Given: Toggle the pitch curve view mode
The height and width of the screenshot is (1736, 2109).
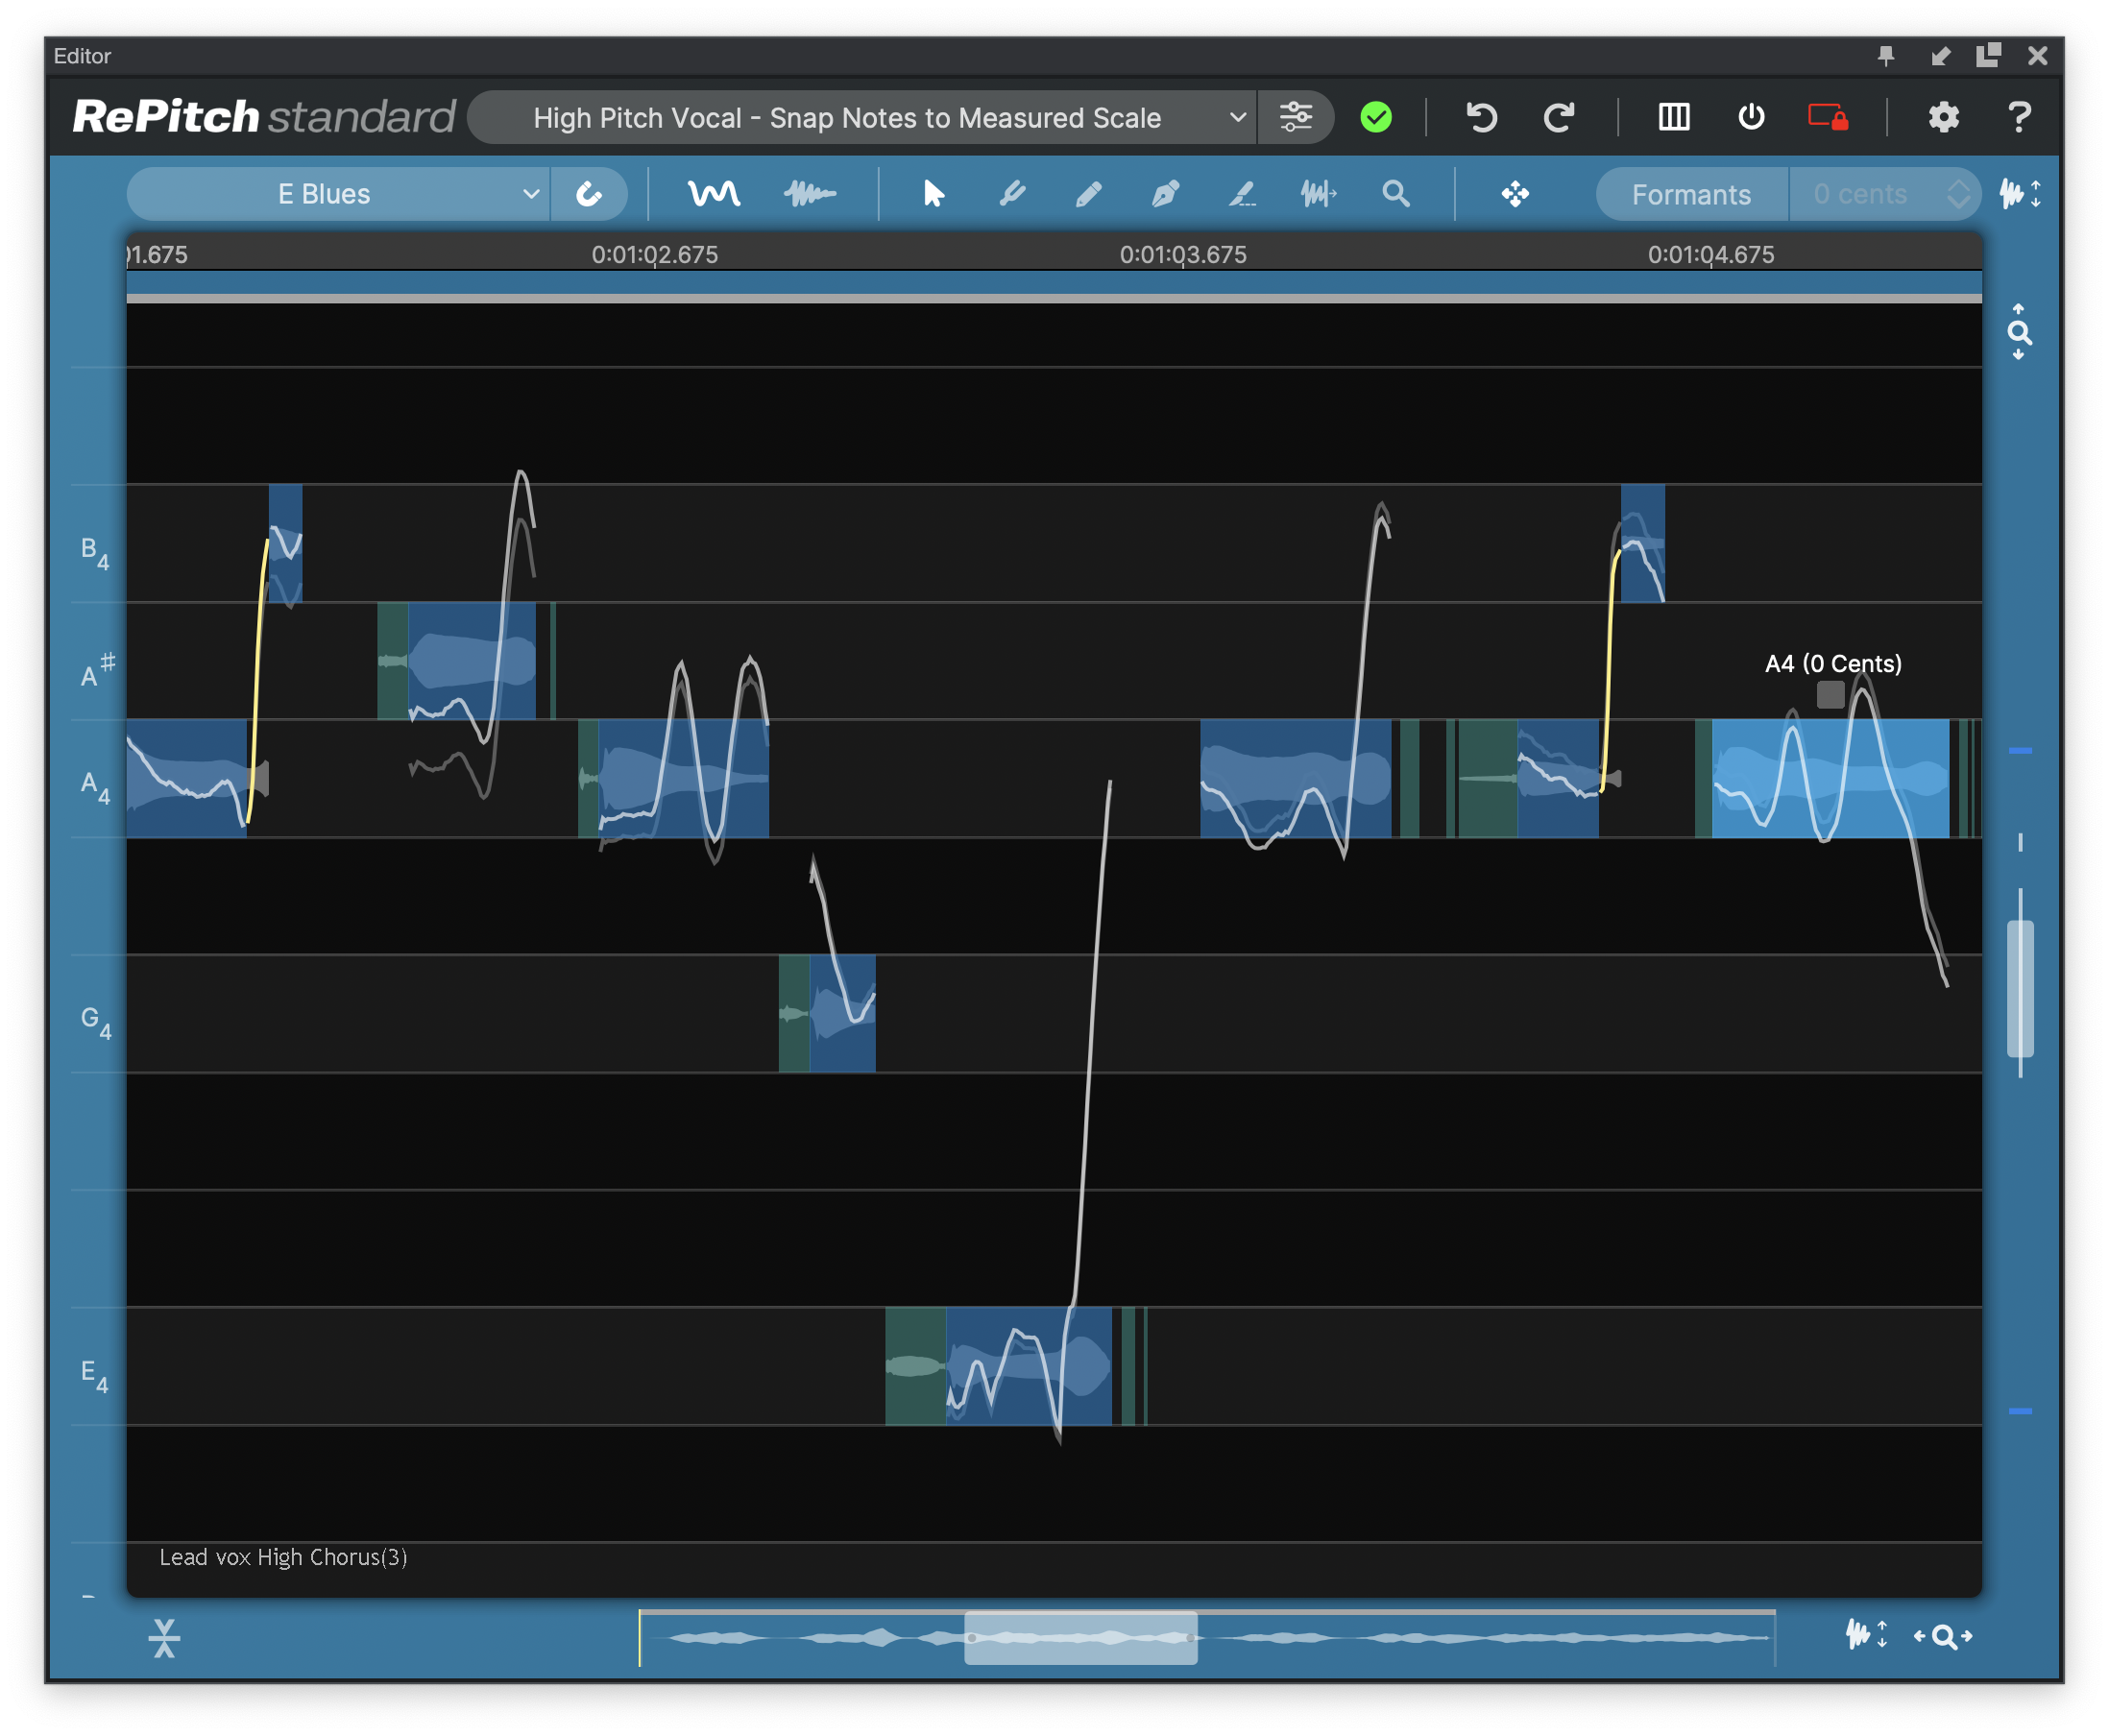Looking at the screenshot, I should tap(714, 193).
